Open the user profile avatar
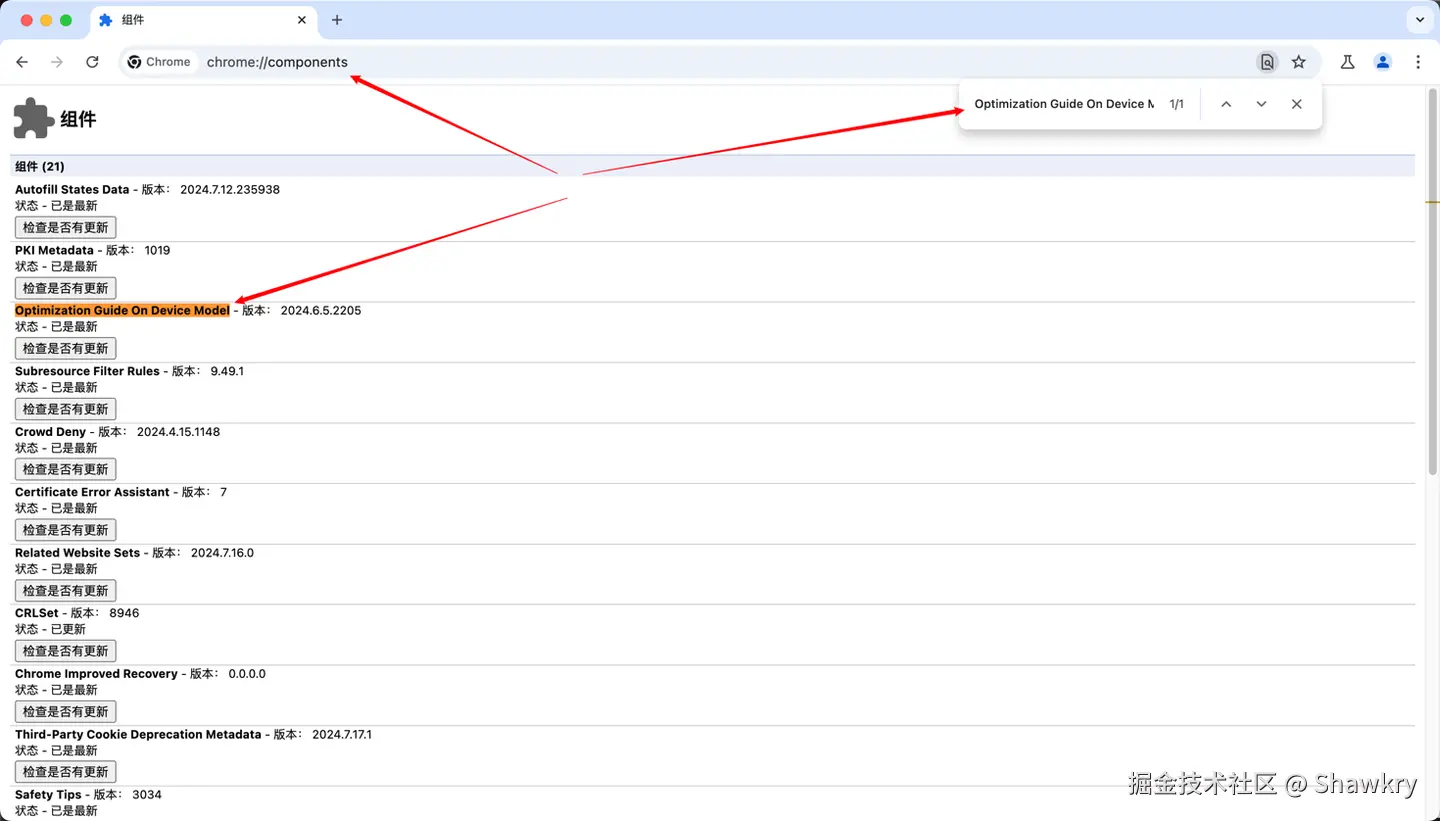1440x821 pixels. point(1383,62)
